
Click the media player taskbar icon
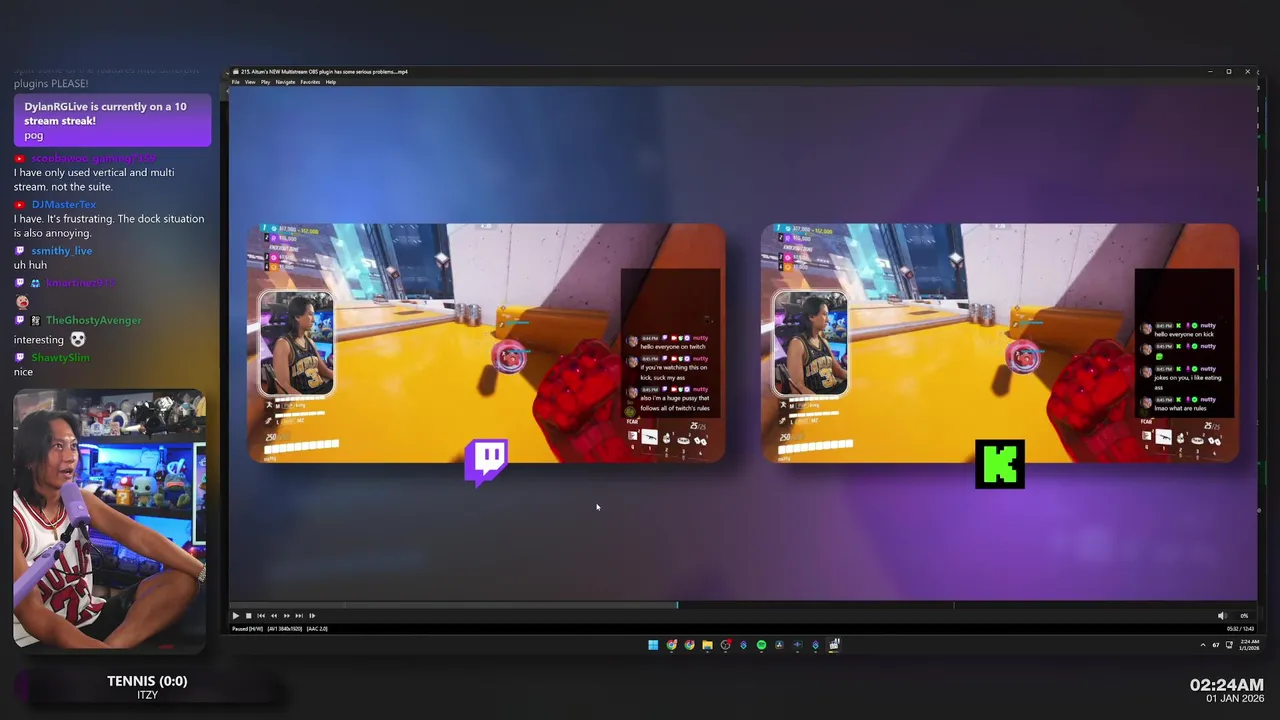[834, 645]
